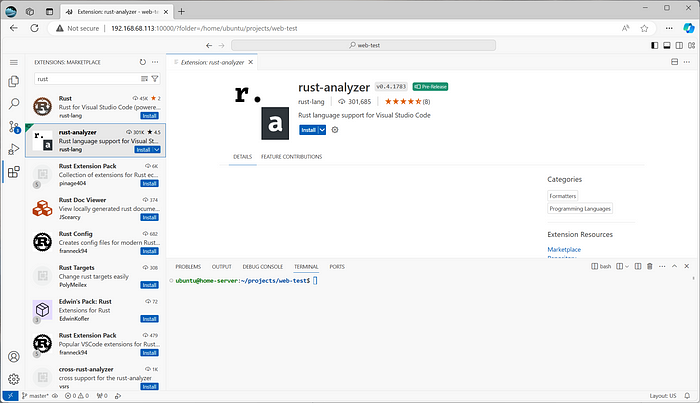Toggle the secondary side bar layout
The height and width of the screenshot is (403, 700).
click(x=679, y=45)
